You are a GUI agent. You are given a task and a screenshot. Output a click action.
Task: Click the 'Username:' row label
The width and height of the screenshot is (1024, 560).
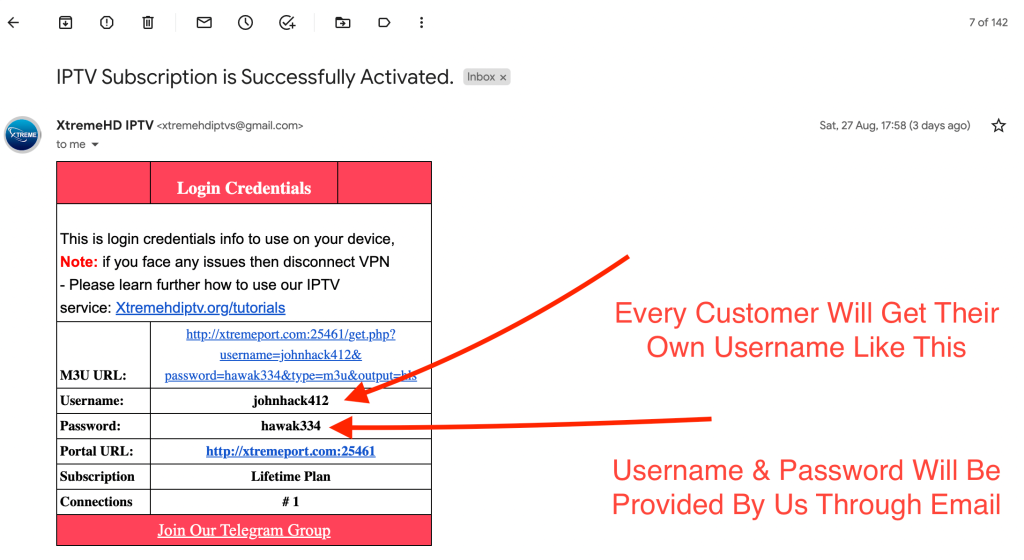[x=91, y=401]
